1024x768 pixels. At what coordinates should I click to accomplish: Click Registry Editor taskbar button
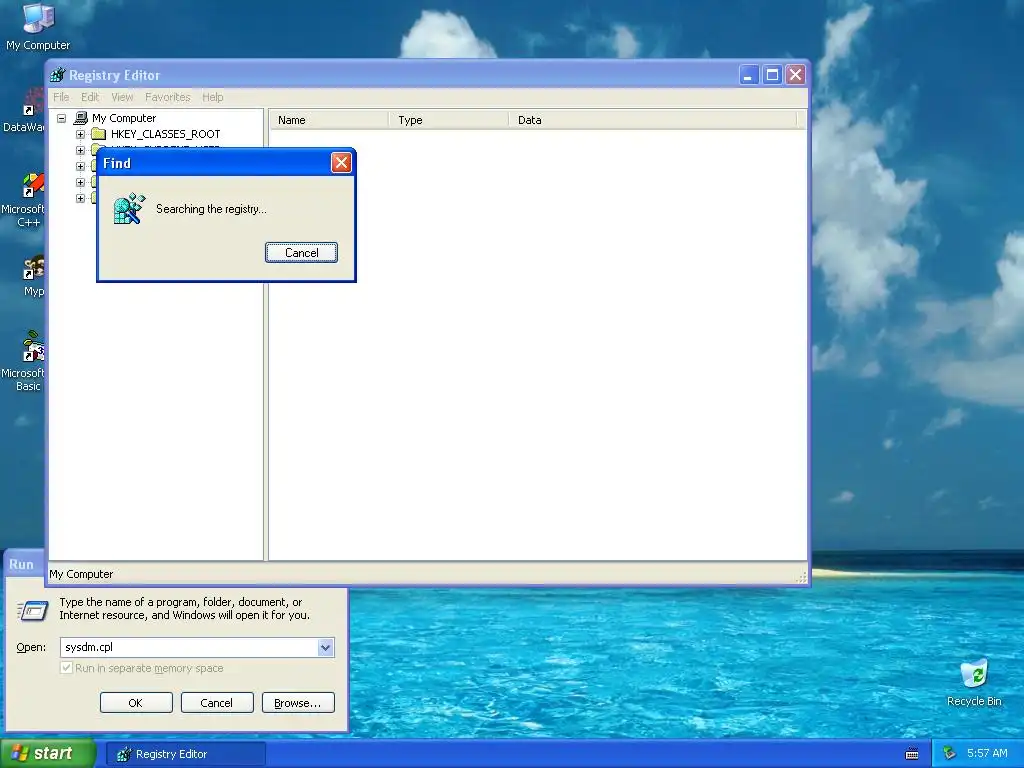pos(185,754)
